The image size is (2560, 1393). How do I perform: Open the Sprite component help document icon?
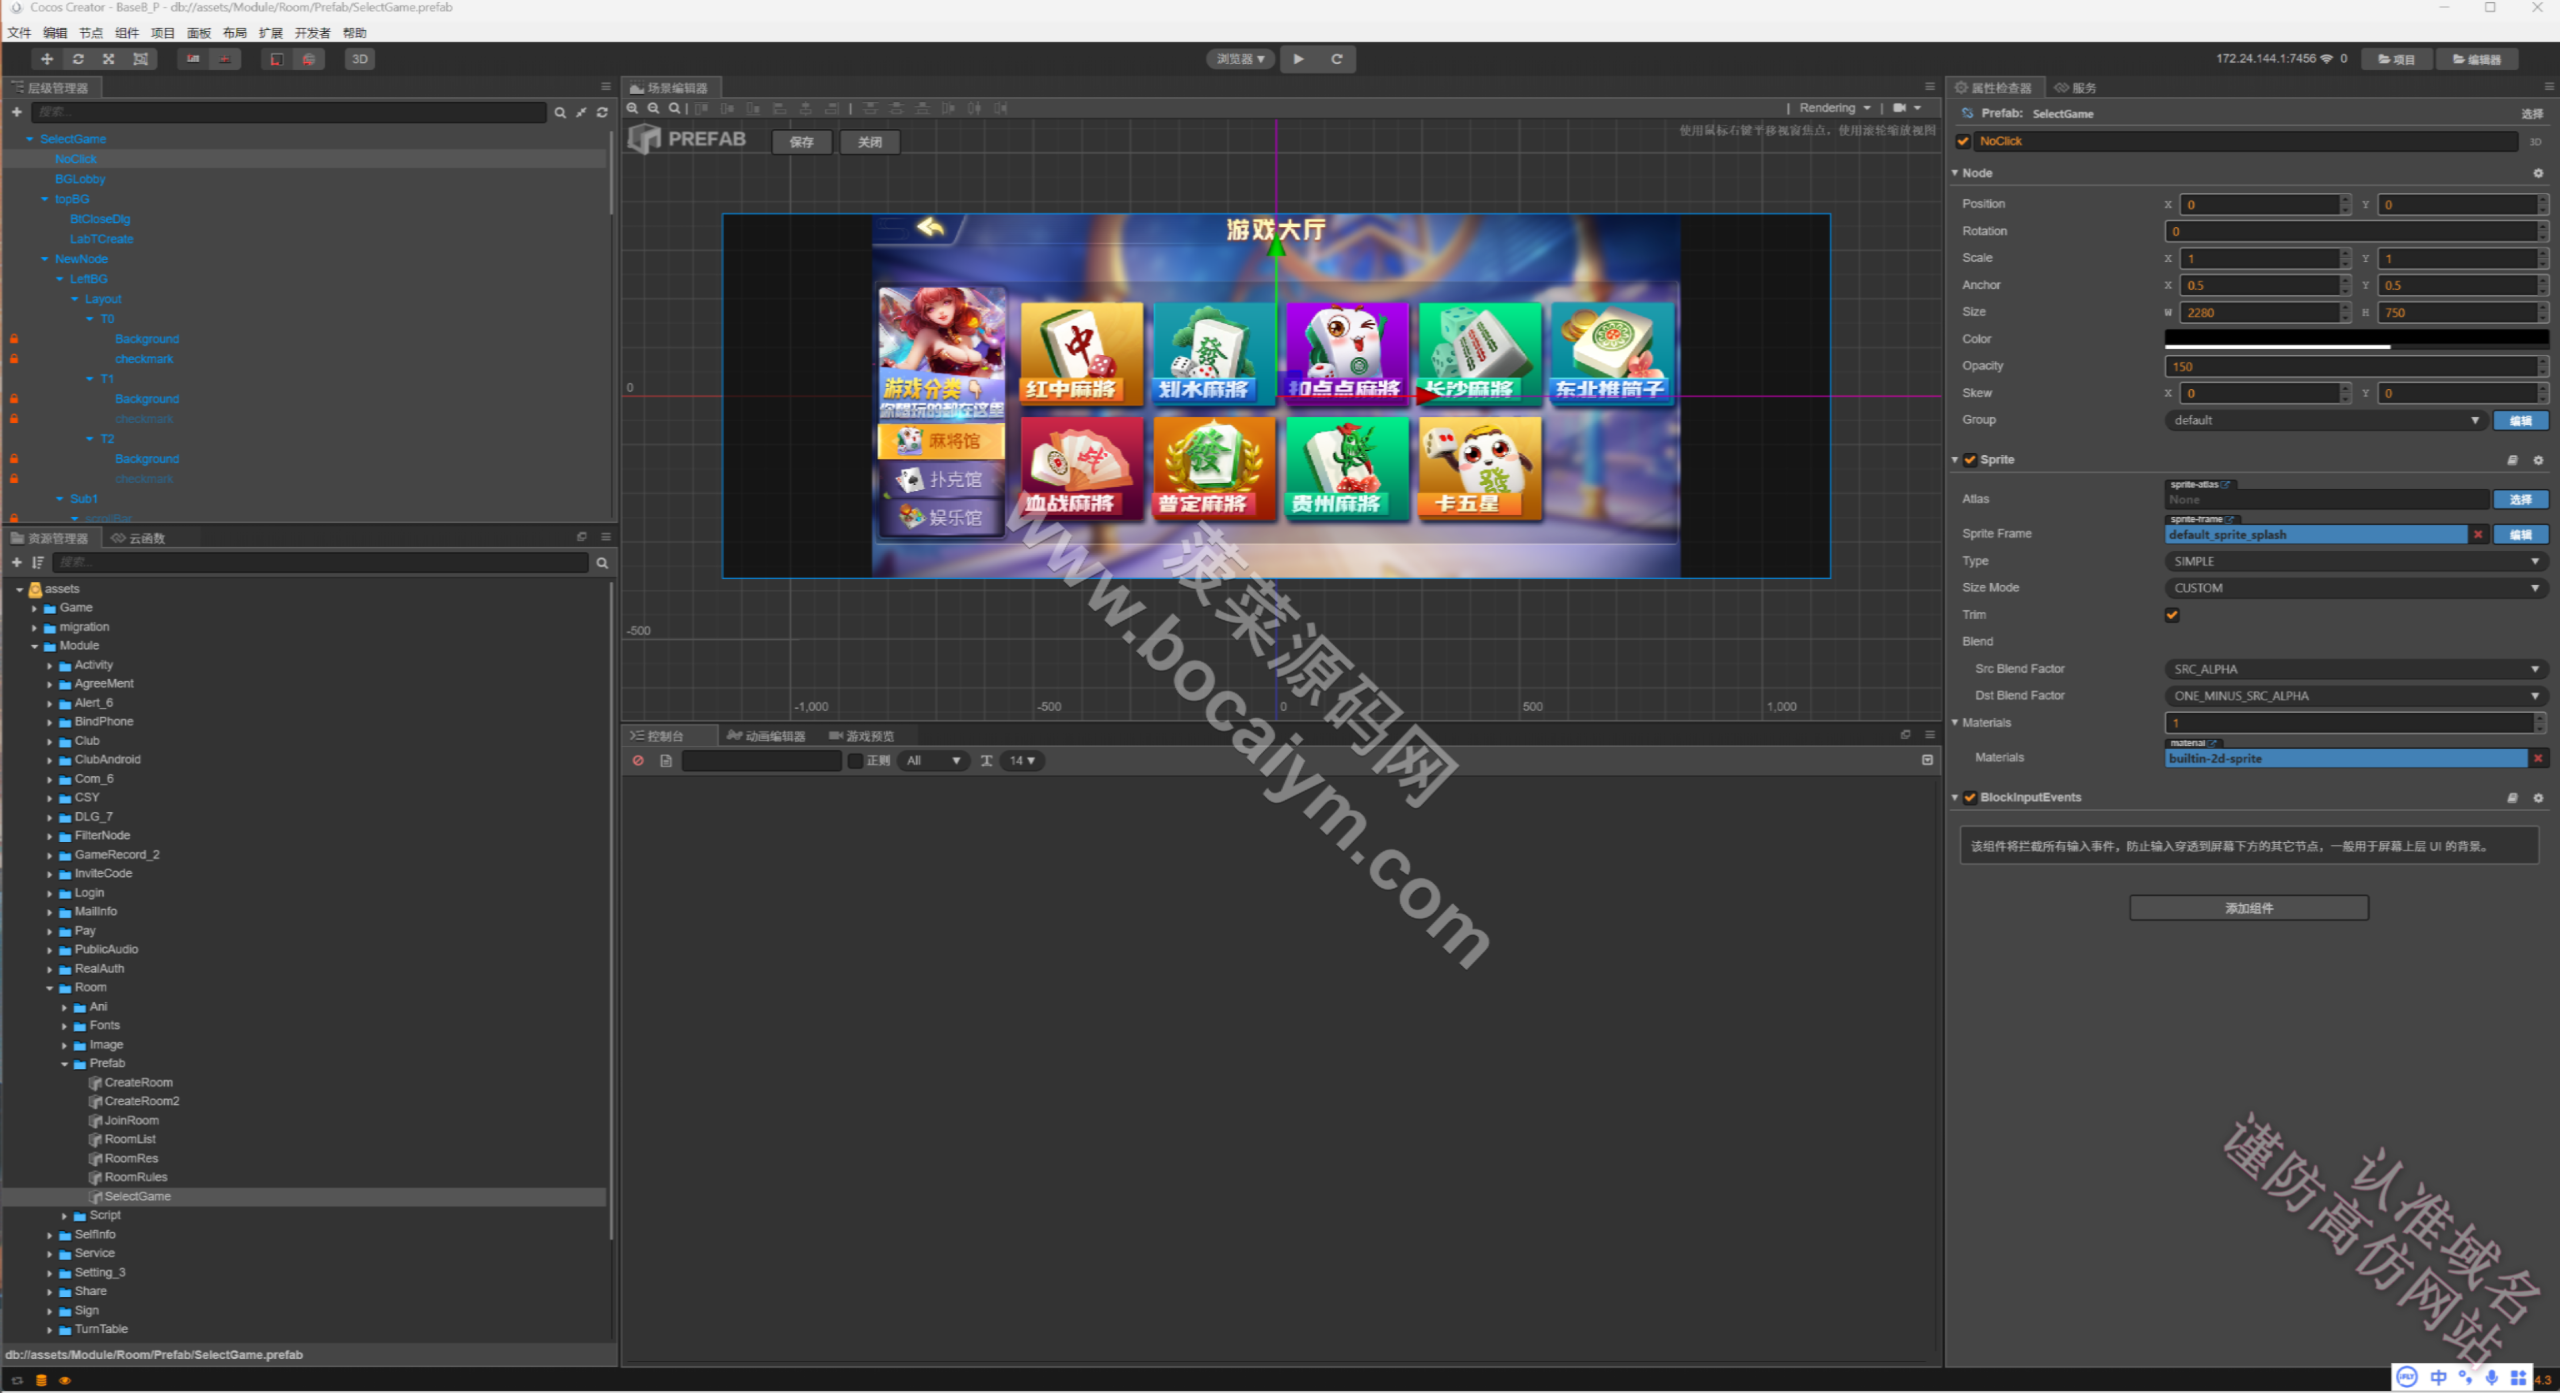[x=2512, y=460]
